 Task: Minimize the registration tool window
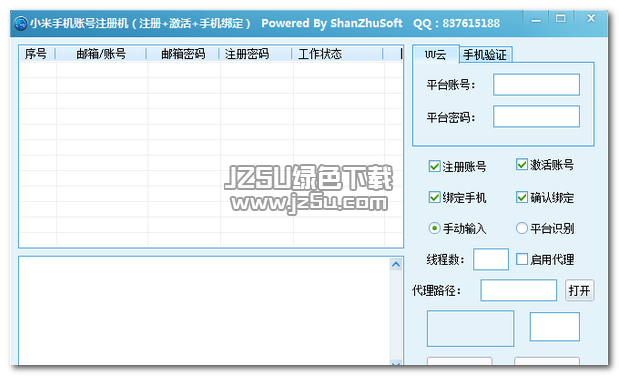click(x=536, y=20)
